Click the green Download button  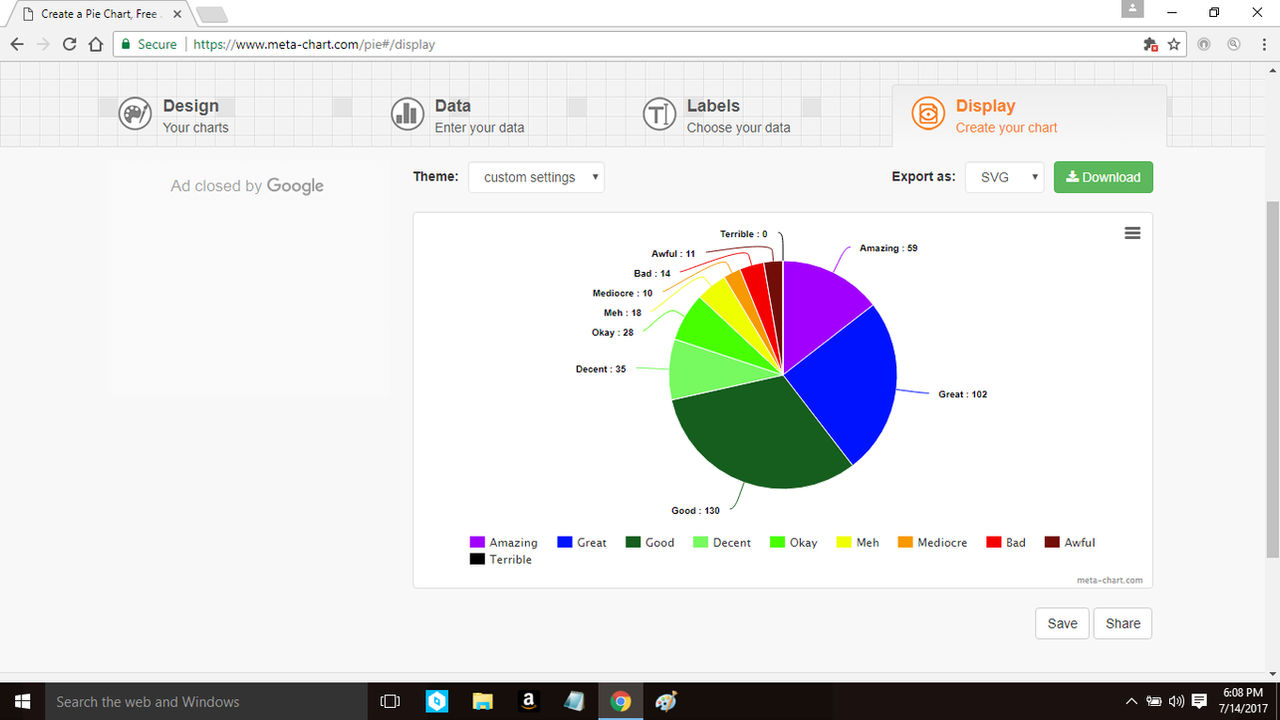coord(1103,177)
